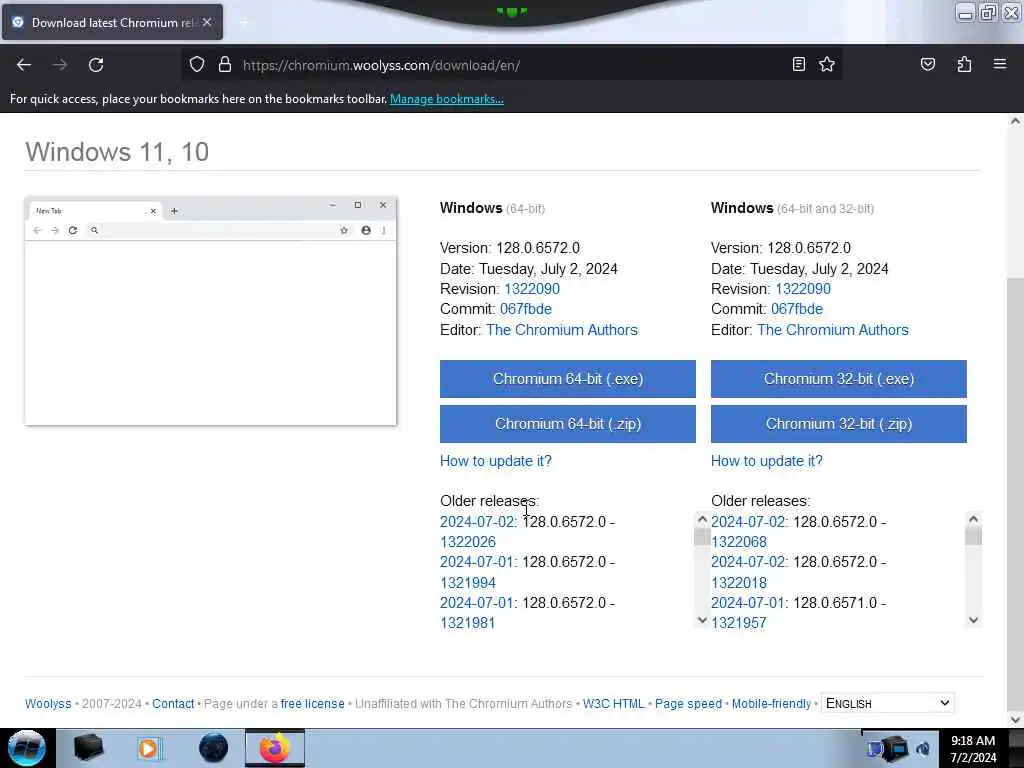Open older release 1321981 link
1024x768 pixels.
pyautogui.click(x=468, y=623)
